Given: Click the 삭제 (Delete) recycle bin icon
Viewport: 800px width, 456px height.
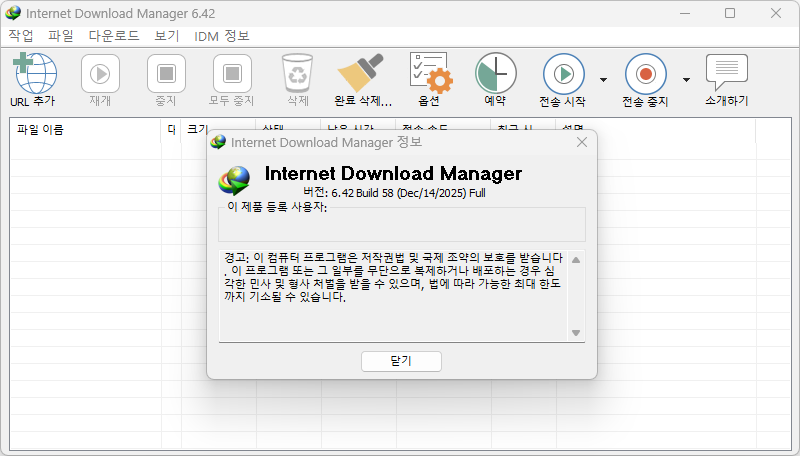Looking at the screenshot, I should [x=297, y=73].
